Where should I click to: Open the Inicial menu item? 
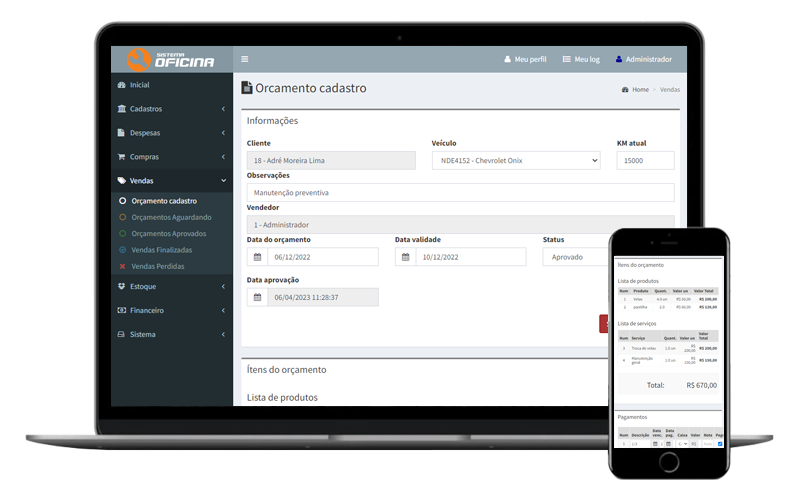click(140, 85)
